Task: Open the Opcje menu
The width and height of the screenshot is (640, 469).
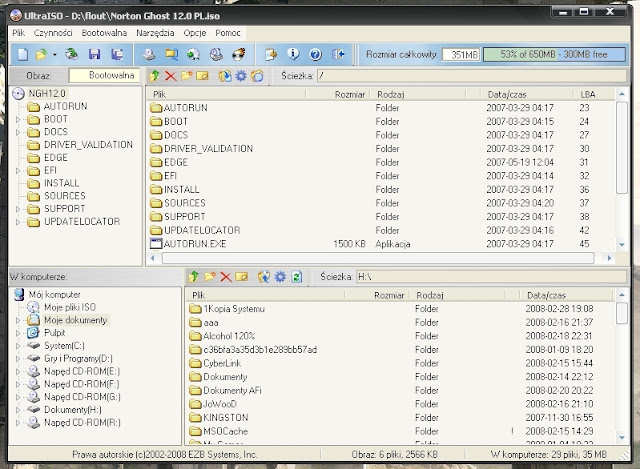Action: point(195,33)
